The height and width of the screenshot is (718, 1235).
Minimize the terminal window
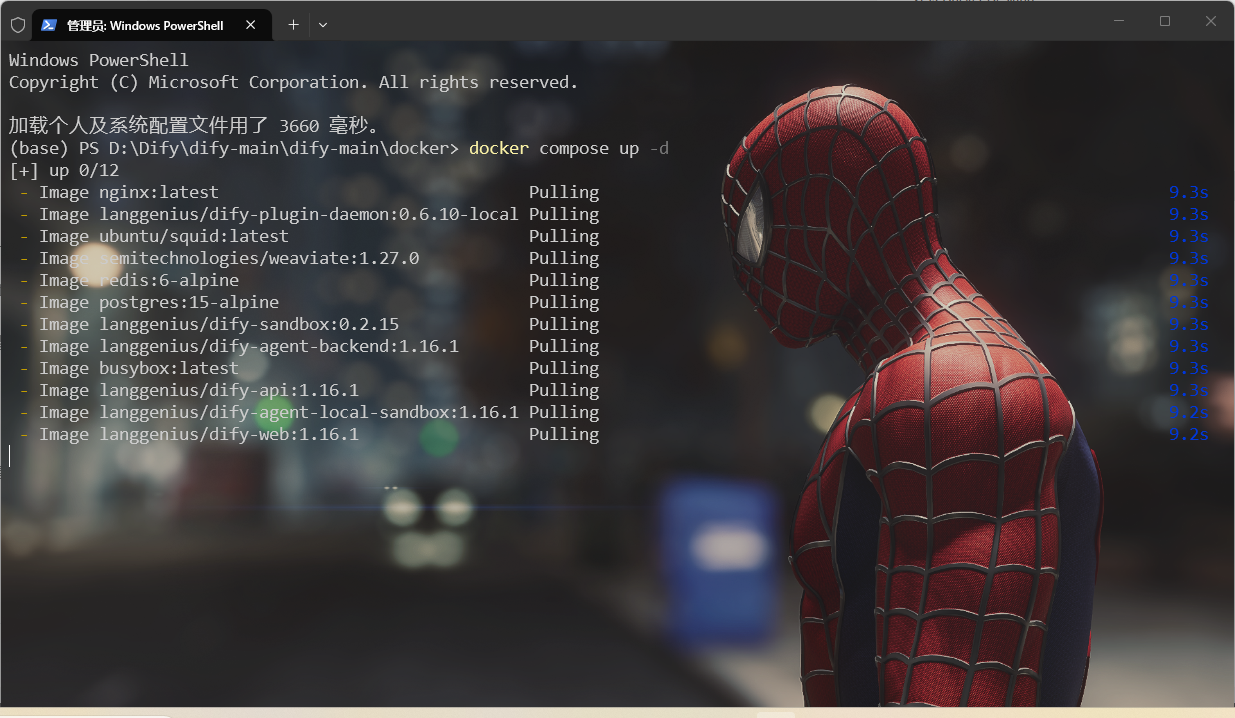click(1119, 21)
